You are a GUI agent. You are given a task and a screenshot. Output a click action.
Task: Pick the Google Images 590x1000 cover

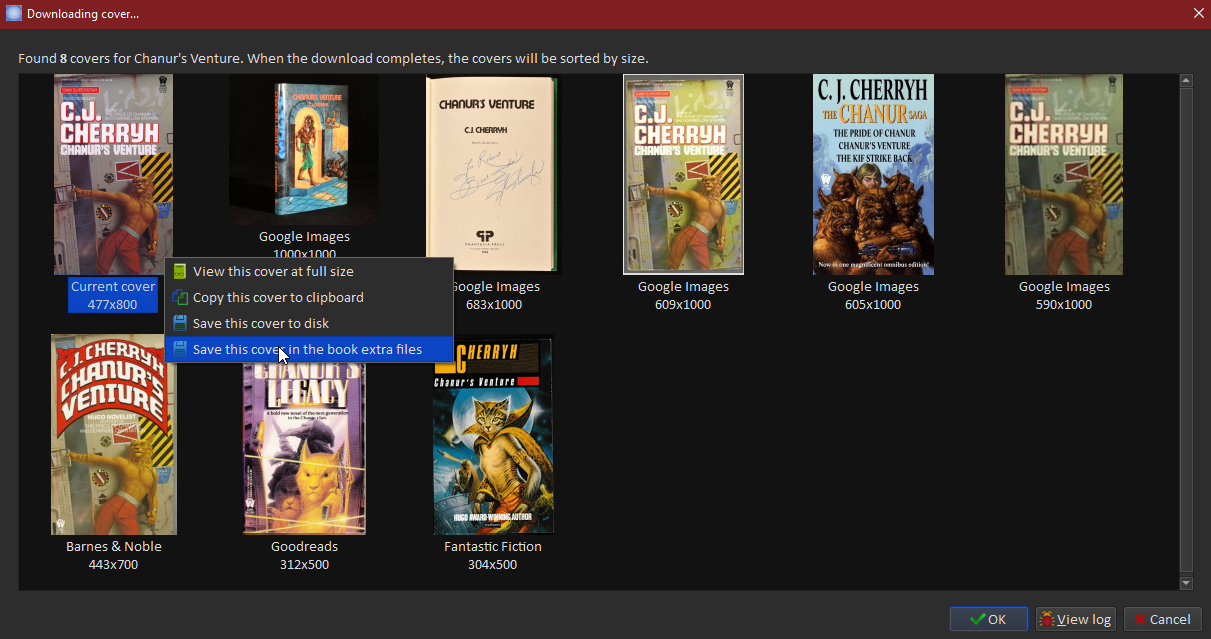click(1064, 175)
